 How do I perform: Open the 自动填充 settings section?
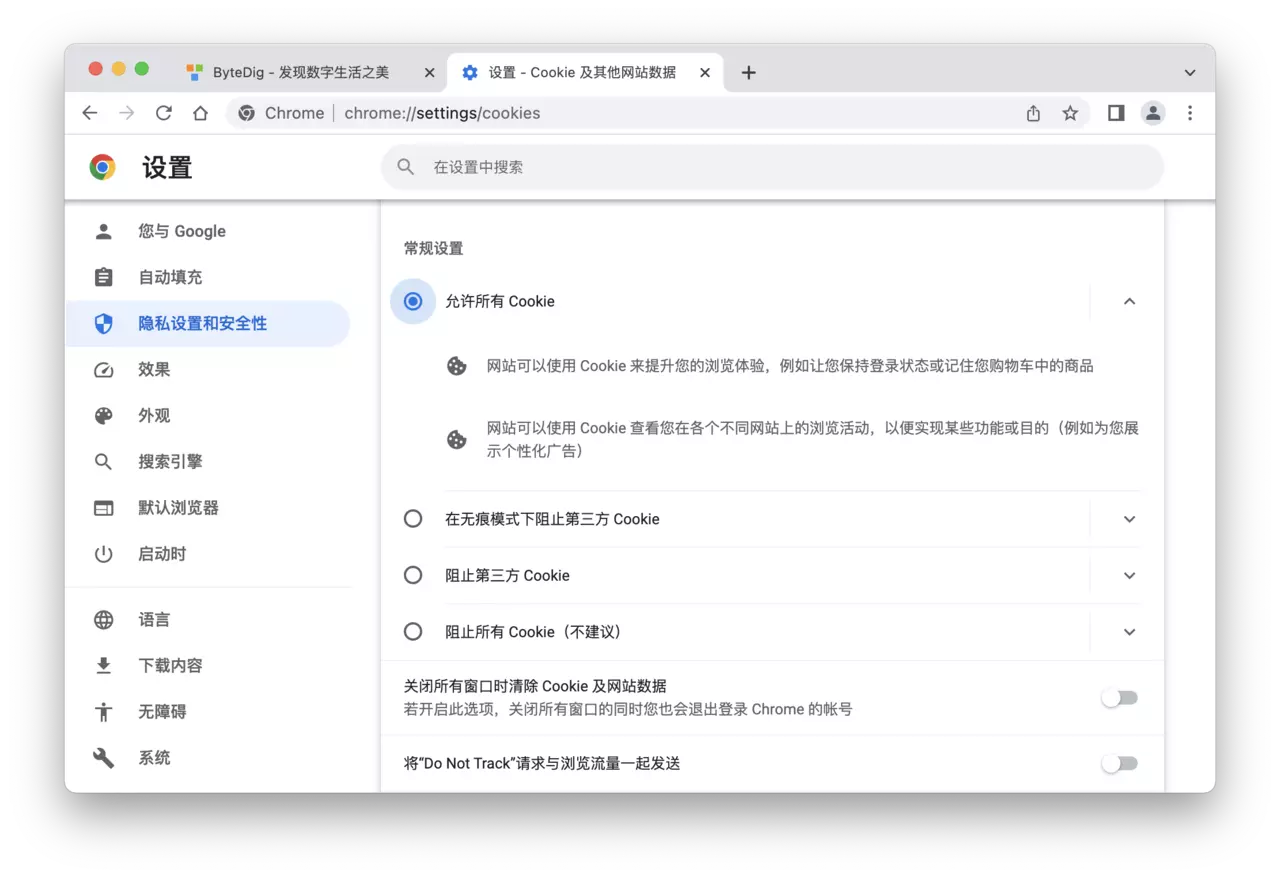pyautogui.click(x=208, y=277)
